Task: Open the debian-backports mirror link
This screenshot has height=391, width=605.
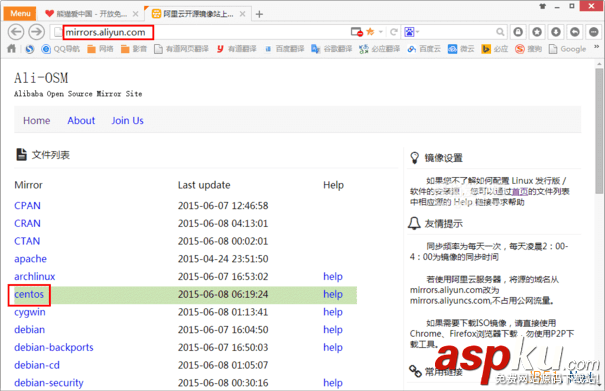Action: pos(54,347)
